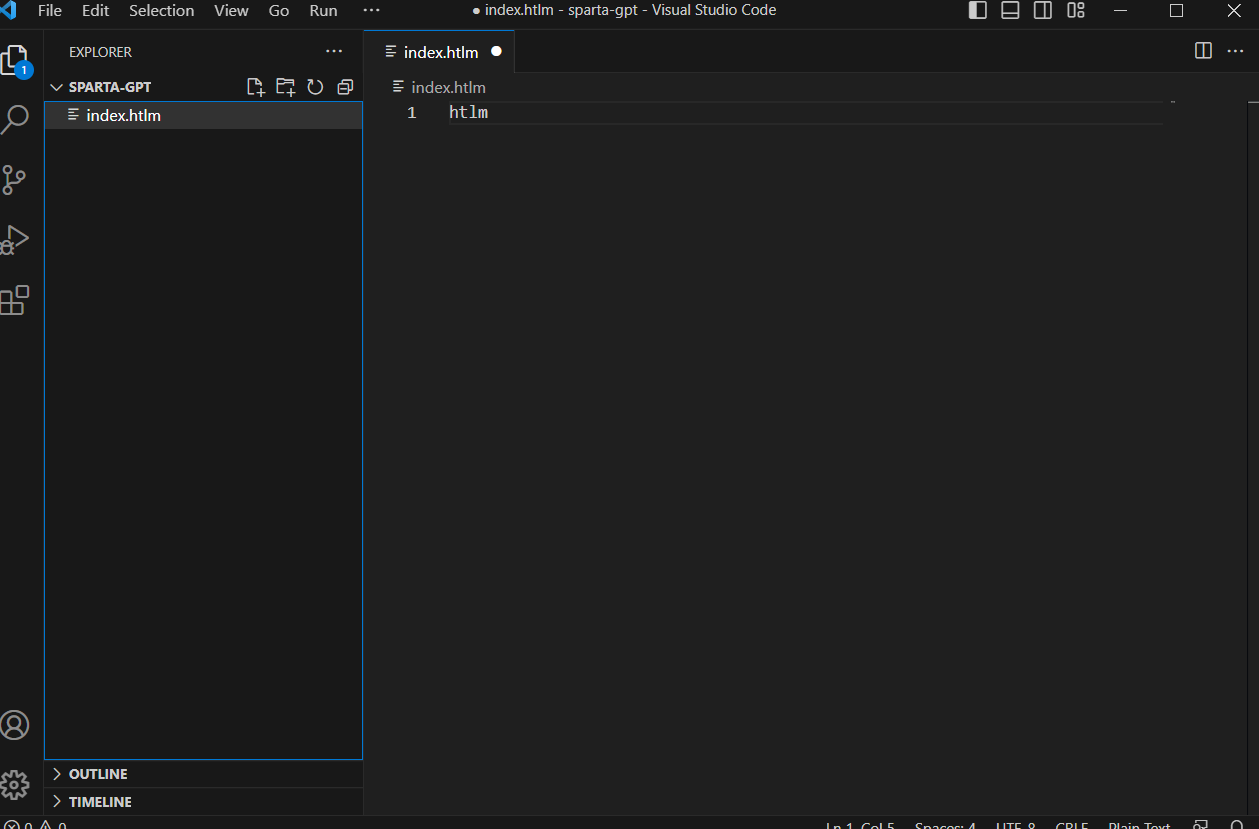Viewport: 1259px width, 829px height.
Task: Click the line number 1 in the gutter
Action: tap(411, 113)
